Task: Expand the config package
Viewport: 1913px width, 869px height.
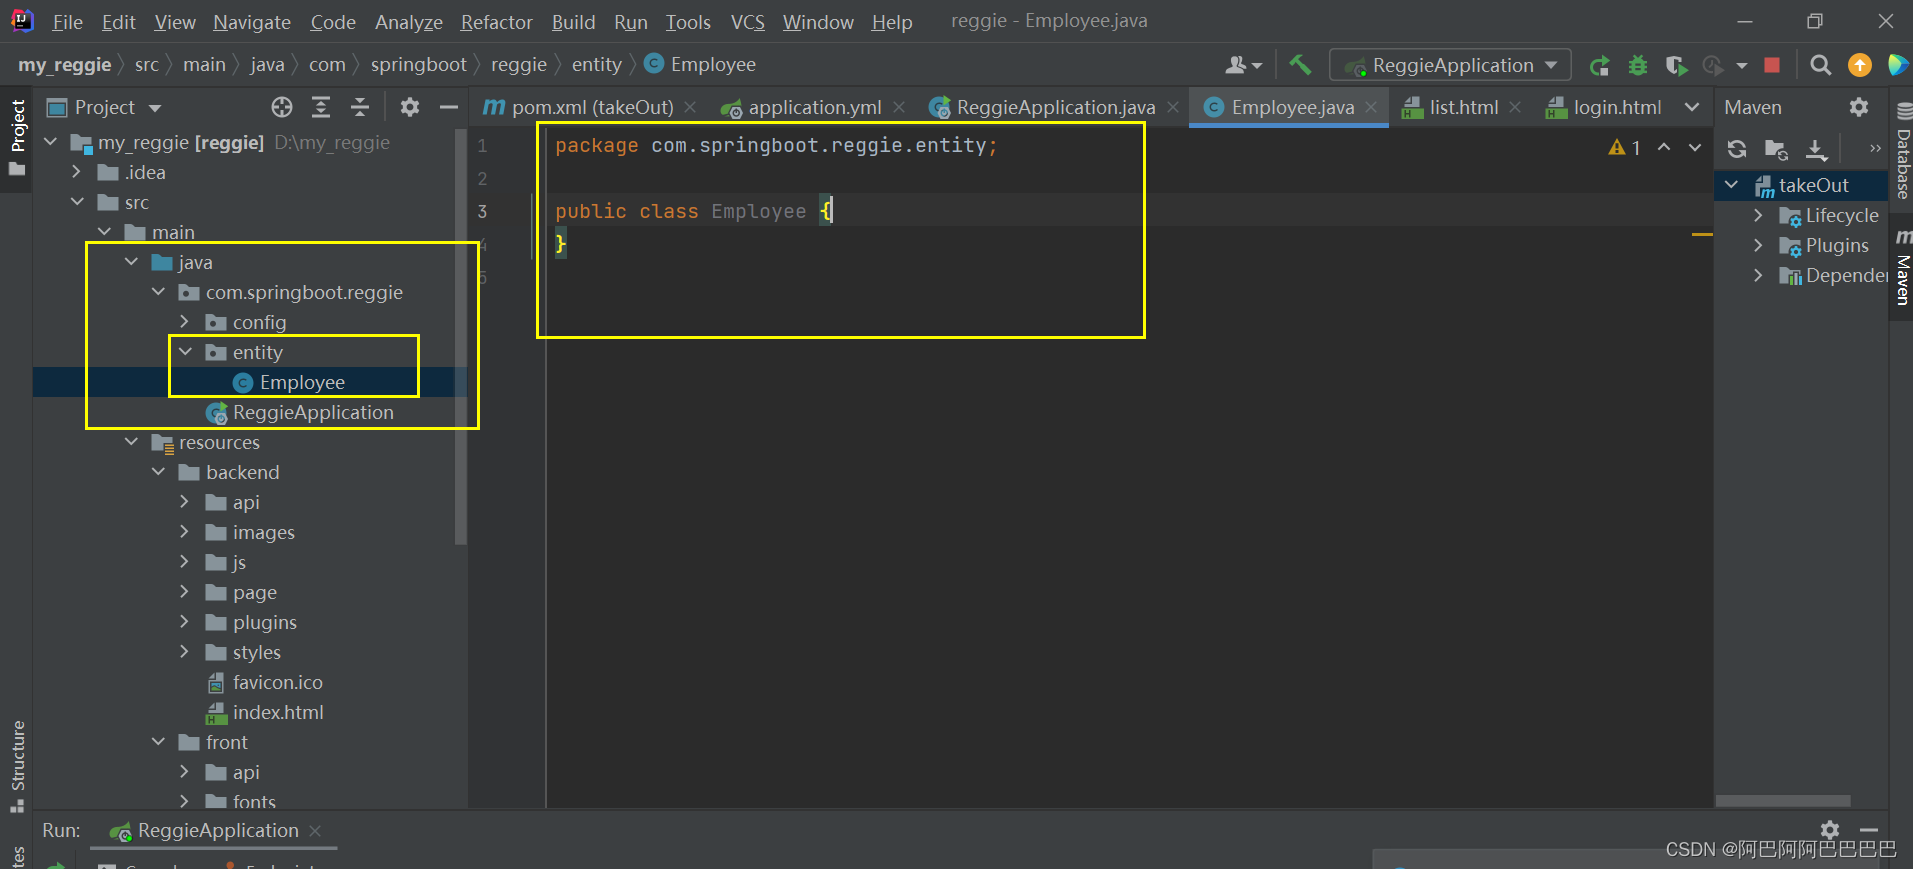Action: [185, 322]
